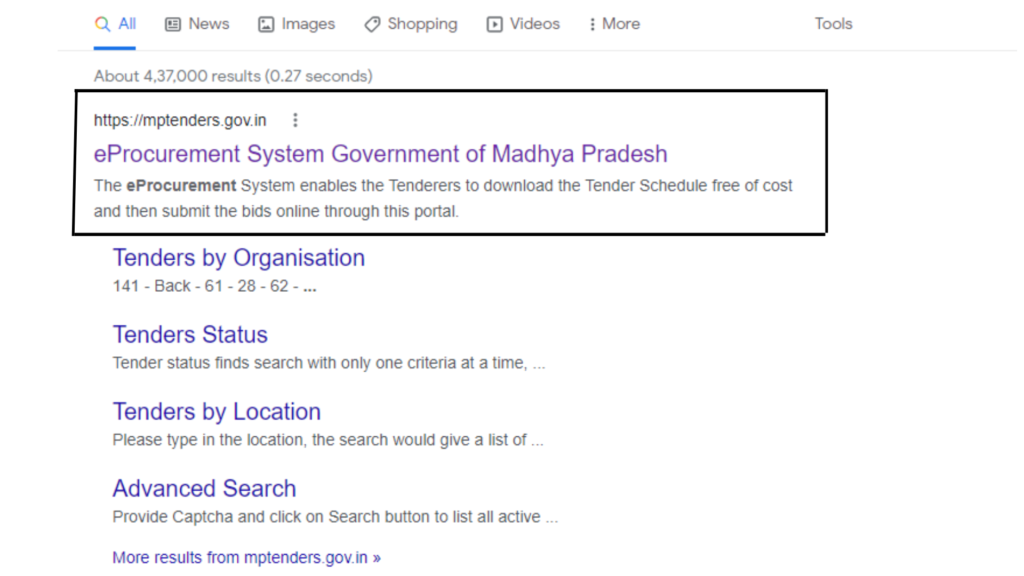Viewport: 1024px width, 576px height.
Task: Open the Advanced Search sitelink
Action: point(204,489)
